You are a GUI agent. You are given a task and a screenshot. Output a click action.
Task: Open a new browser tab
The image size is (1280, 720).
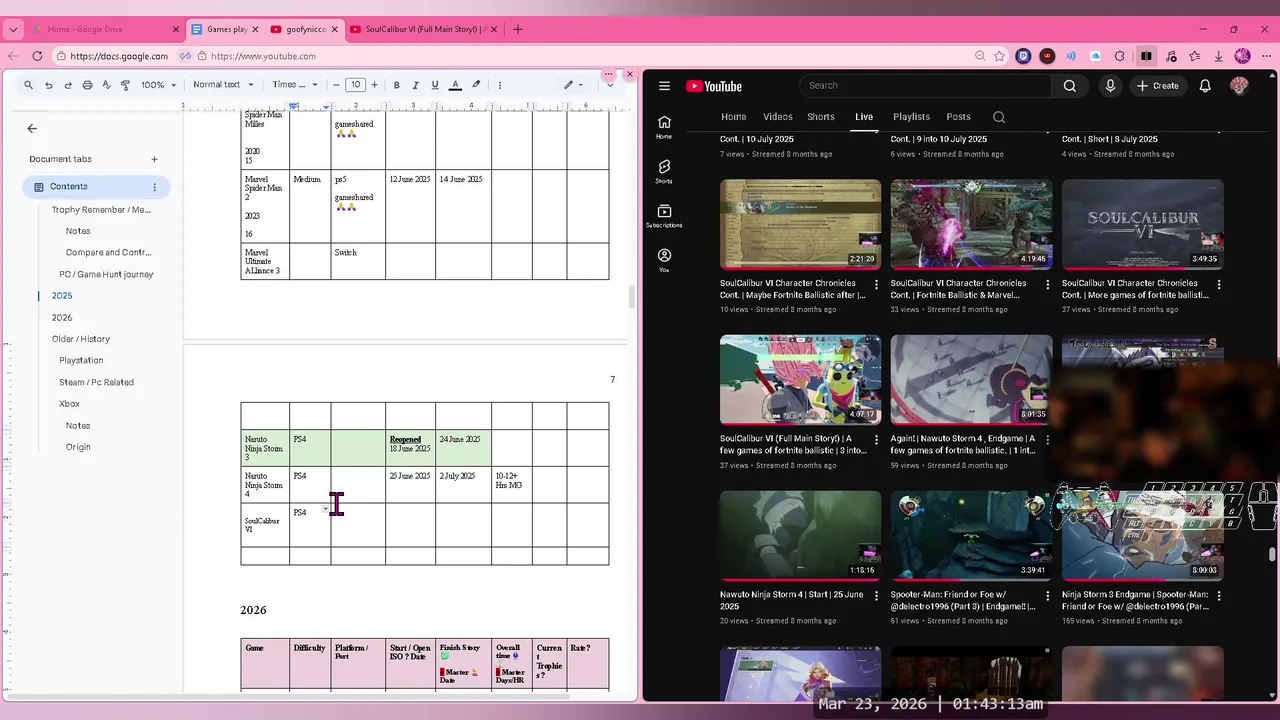(x=517, y=29)
